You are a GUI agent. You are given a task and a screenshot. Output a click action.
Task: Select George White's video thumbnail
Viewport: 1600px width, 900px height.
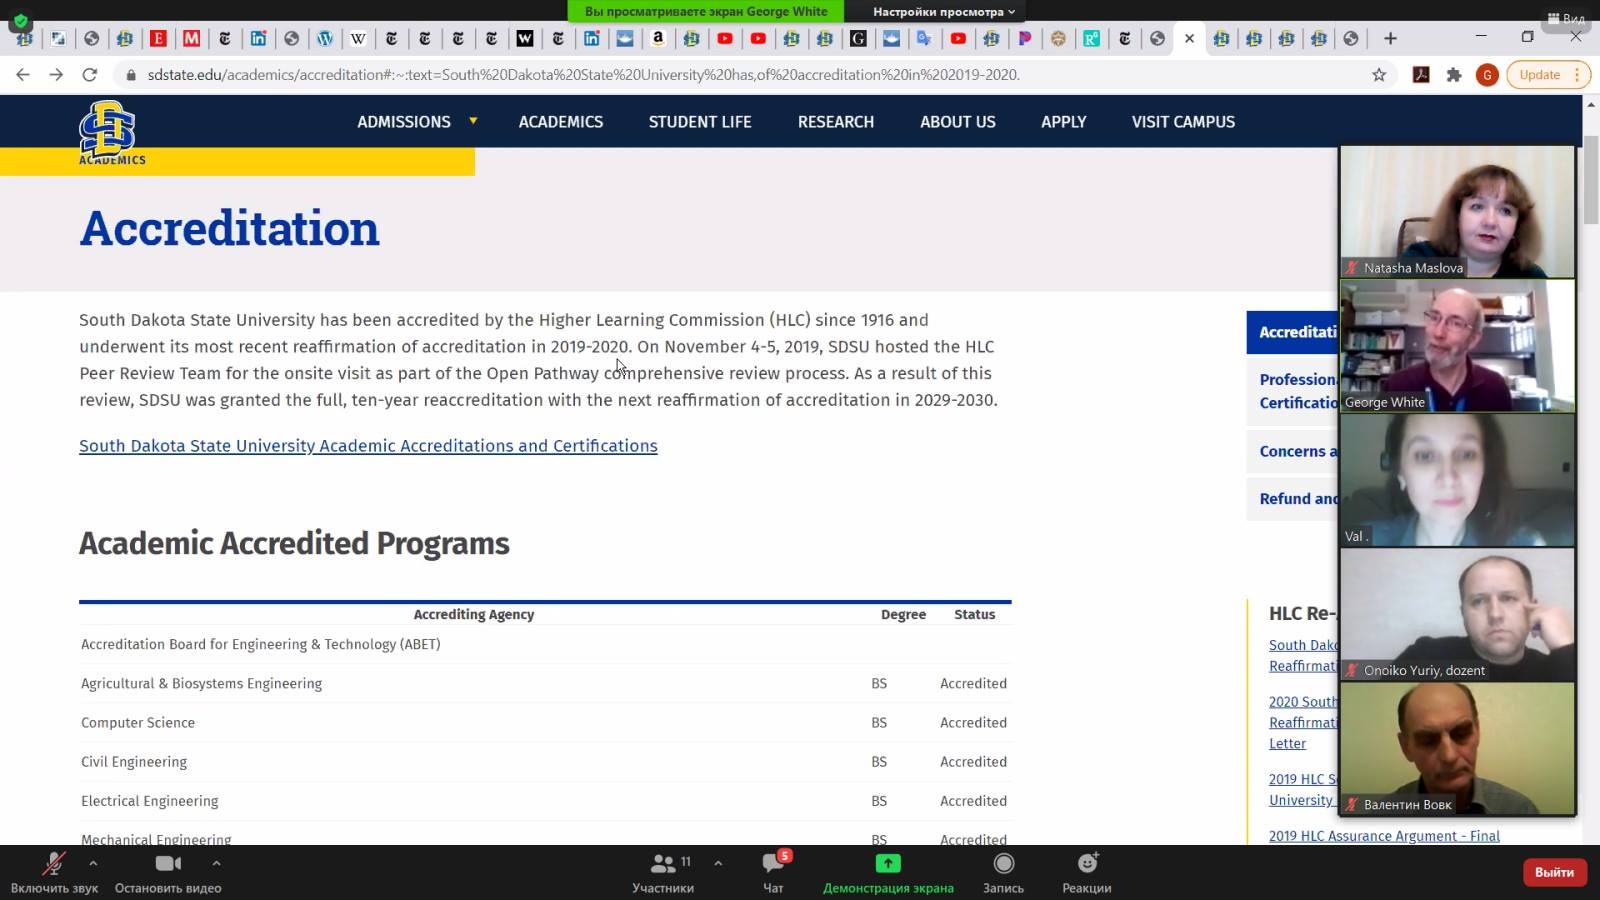(1457, 346)
